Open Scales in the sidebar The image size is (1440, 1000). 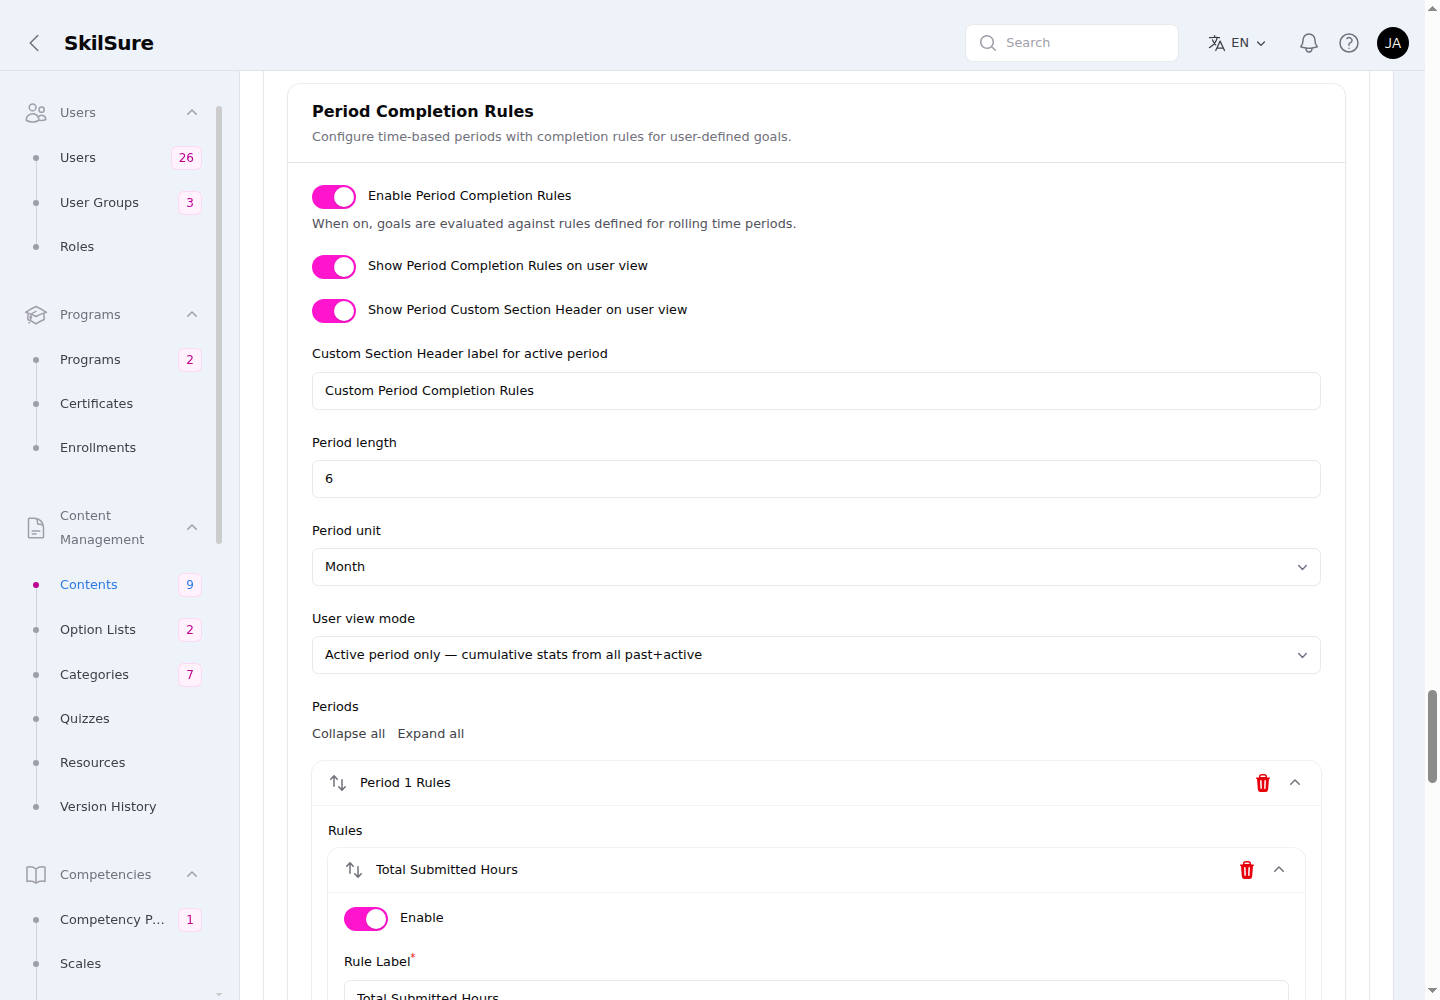tap(80, 964)
